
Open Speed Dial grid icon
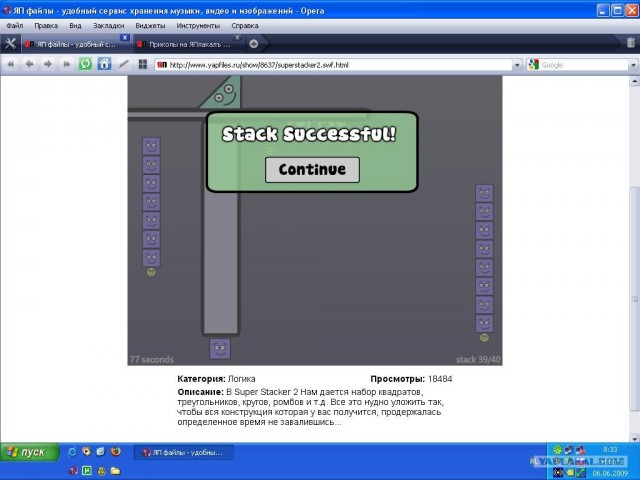[x=142, y=64]
